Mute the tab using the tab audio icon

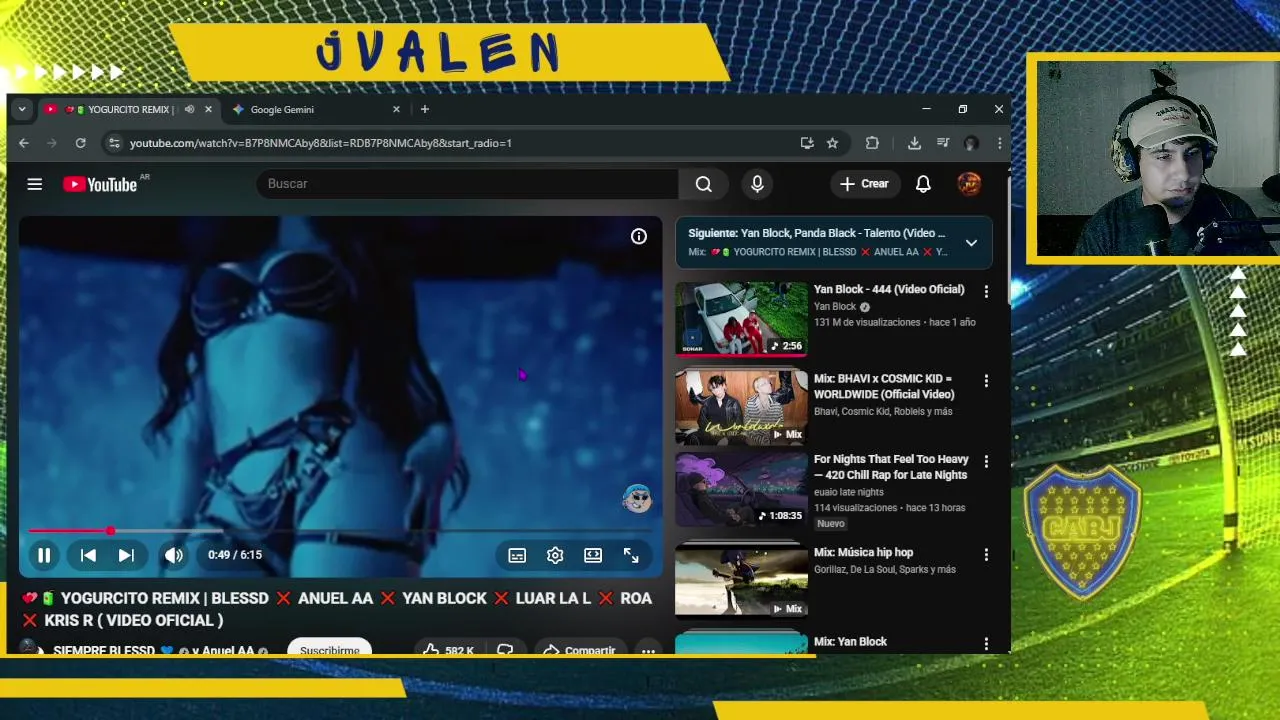pos(189,109)
